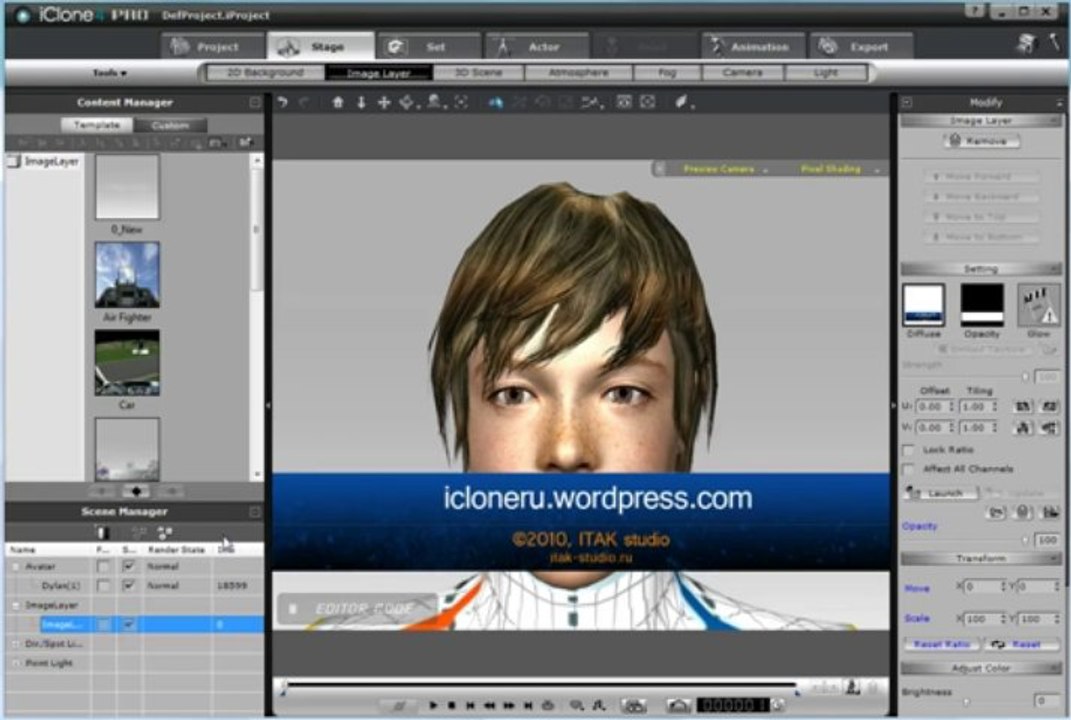Open the Tools dropdown menu
This screenshot has width=1071, height=720.
110,73
